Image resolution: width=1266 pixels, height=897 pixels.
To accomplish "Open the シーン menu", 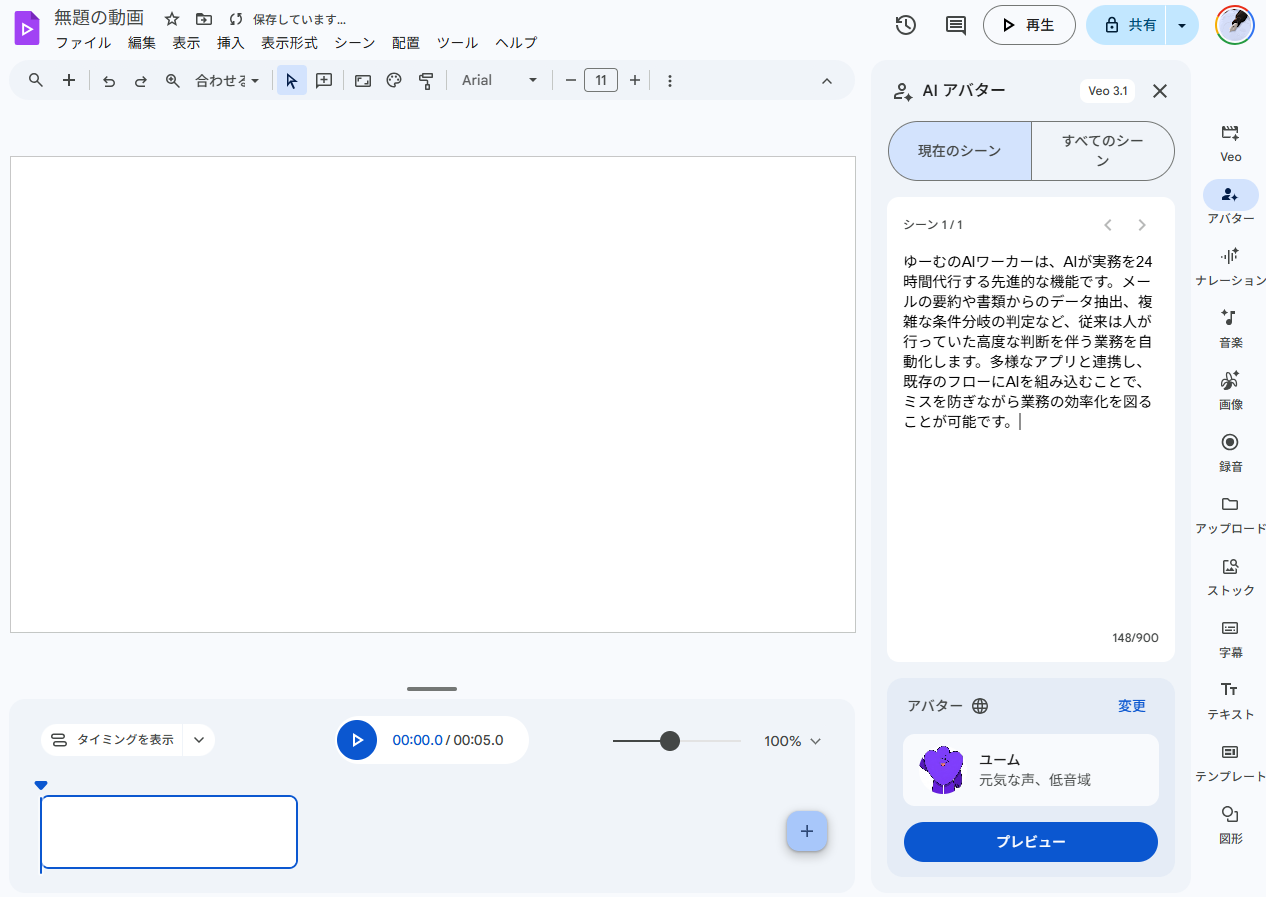I will pos(355,43).
